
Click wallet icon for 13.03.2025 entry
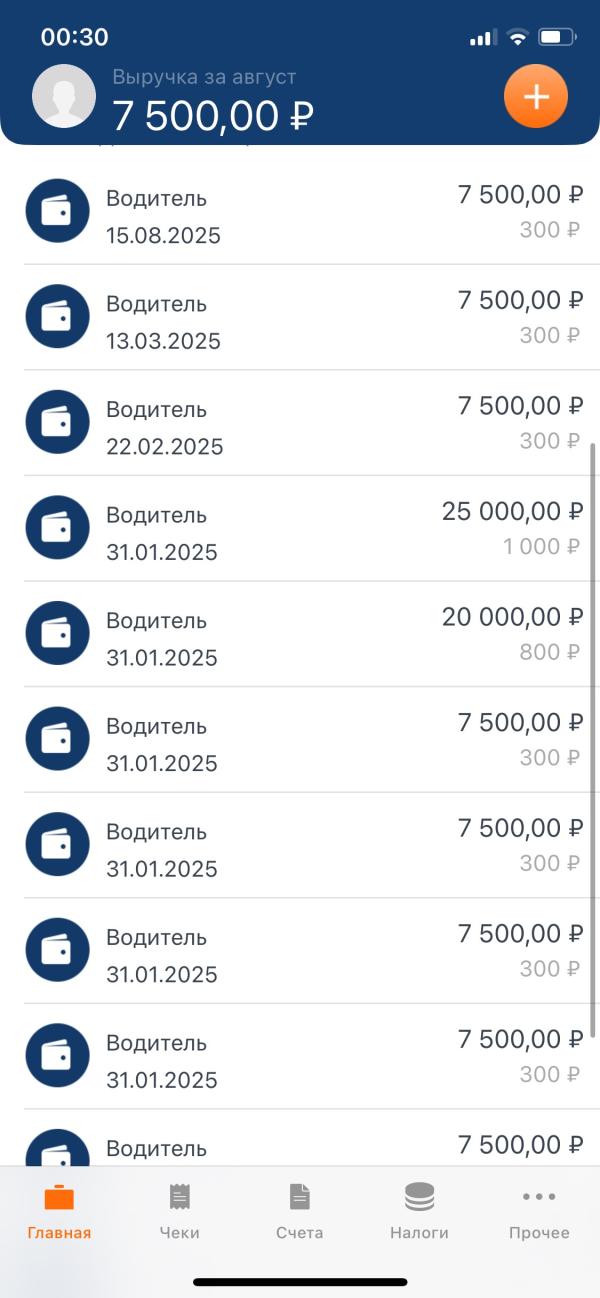pyautogui.click(x=57, y=317)
